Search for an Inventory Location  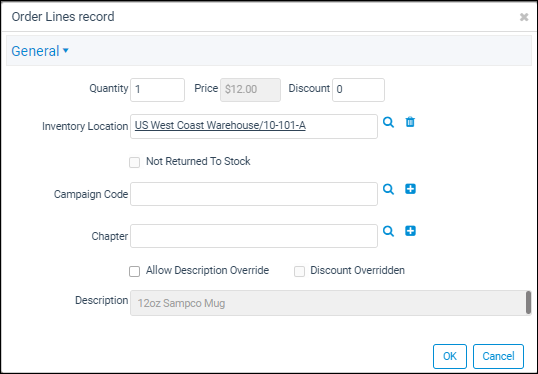(x=388, y=122)
